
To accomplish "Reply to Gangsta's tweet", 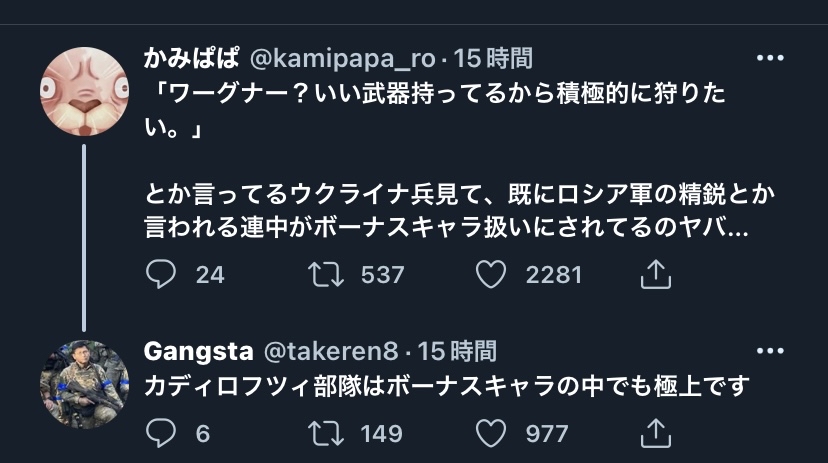I will (161, 432).
